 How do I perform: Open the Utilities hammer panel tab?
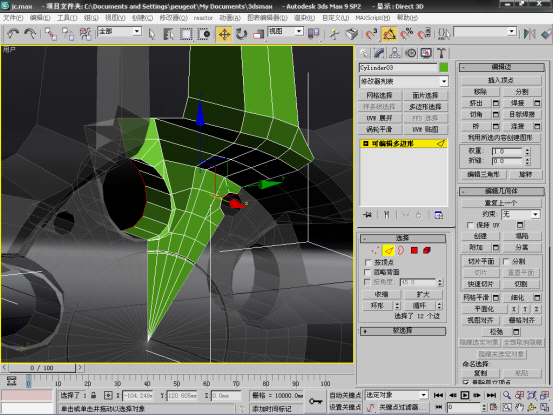[441, 53]
